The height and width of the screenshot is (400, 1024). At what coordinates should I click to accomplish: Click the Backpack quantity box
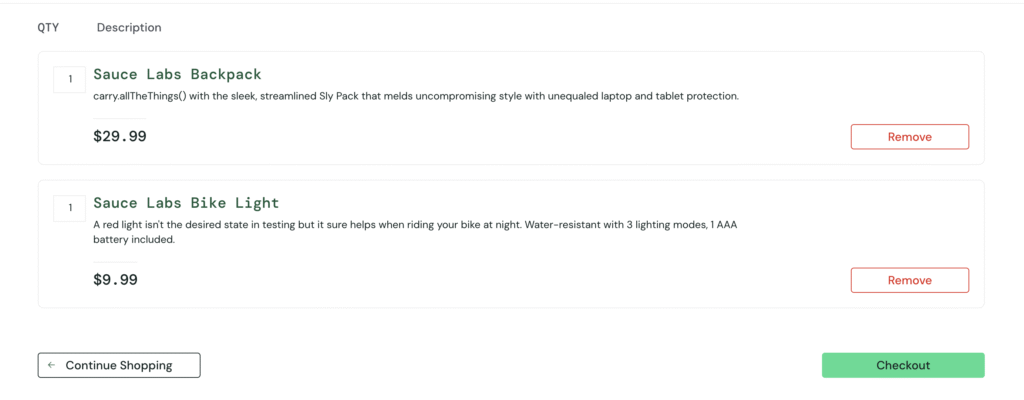(x=70, y=80)
